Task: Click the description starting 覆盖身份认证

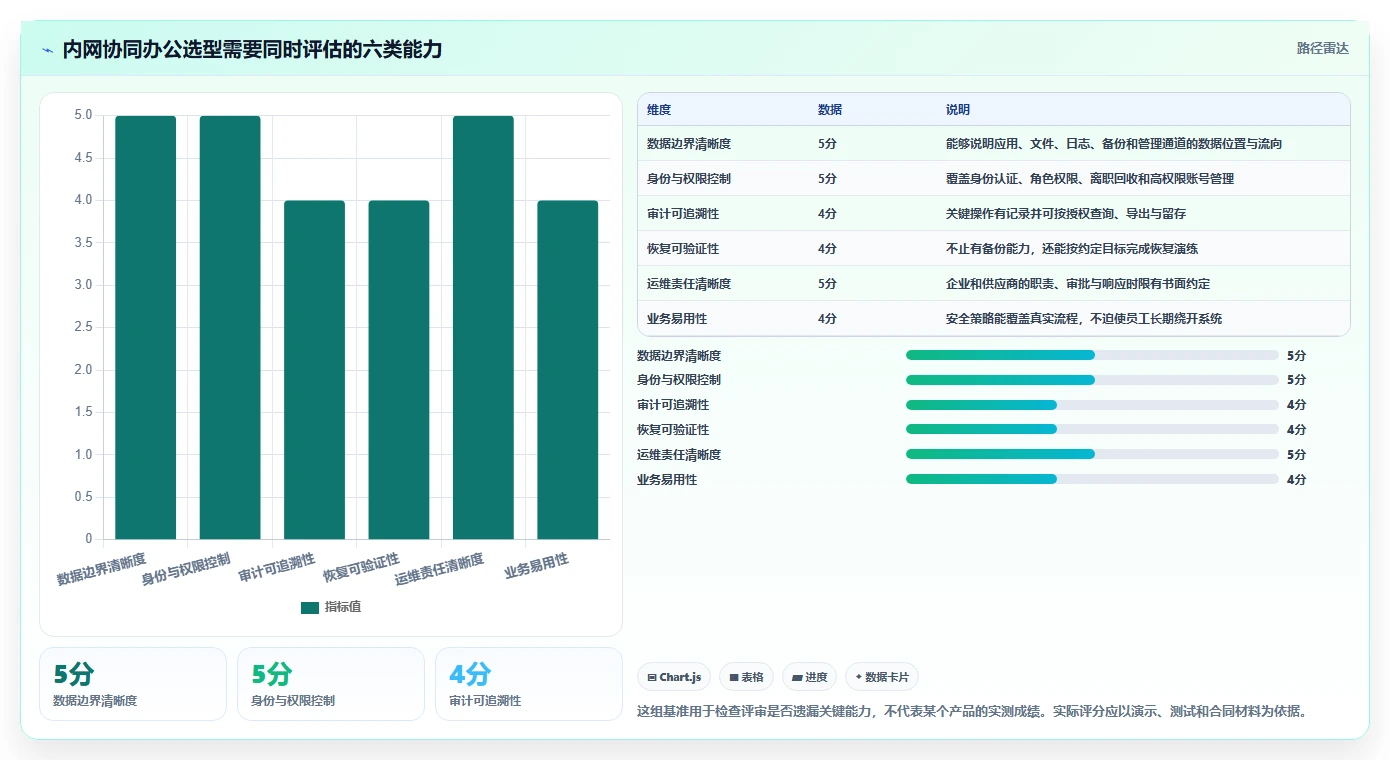Action: 1090,179
